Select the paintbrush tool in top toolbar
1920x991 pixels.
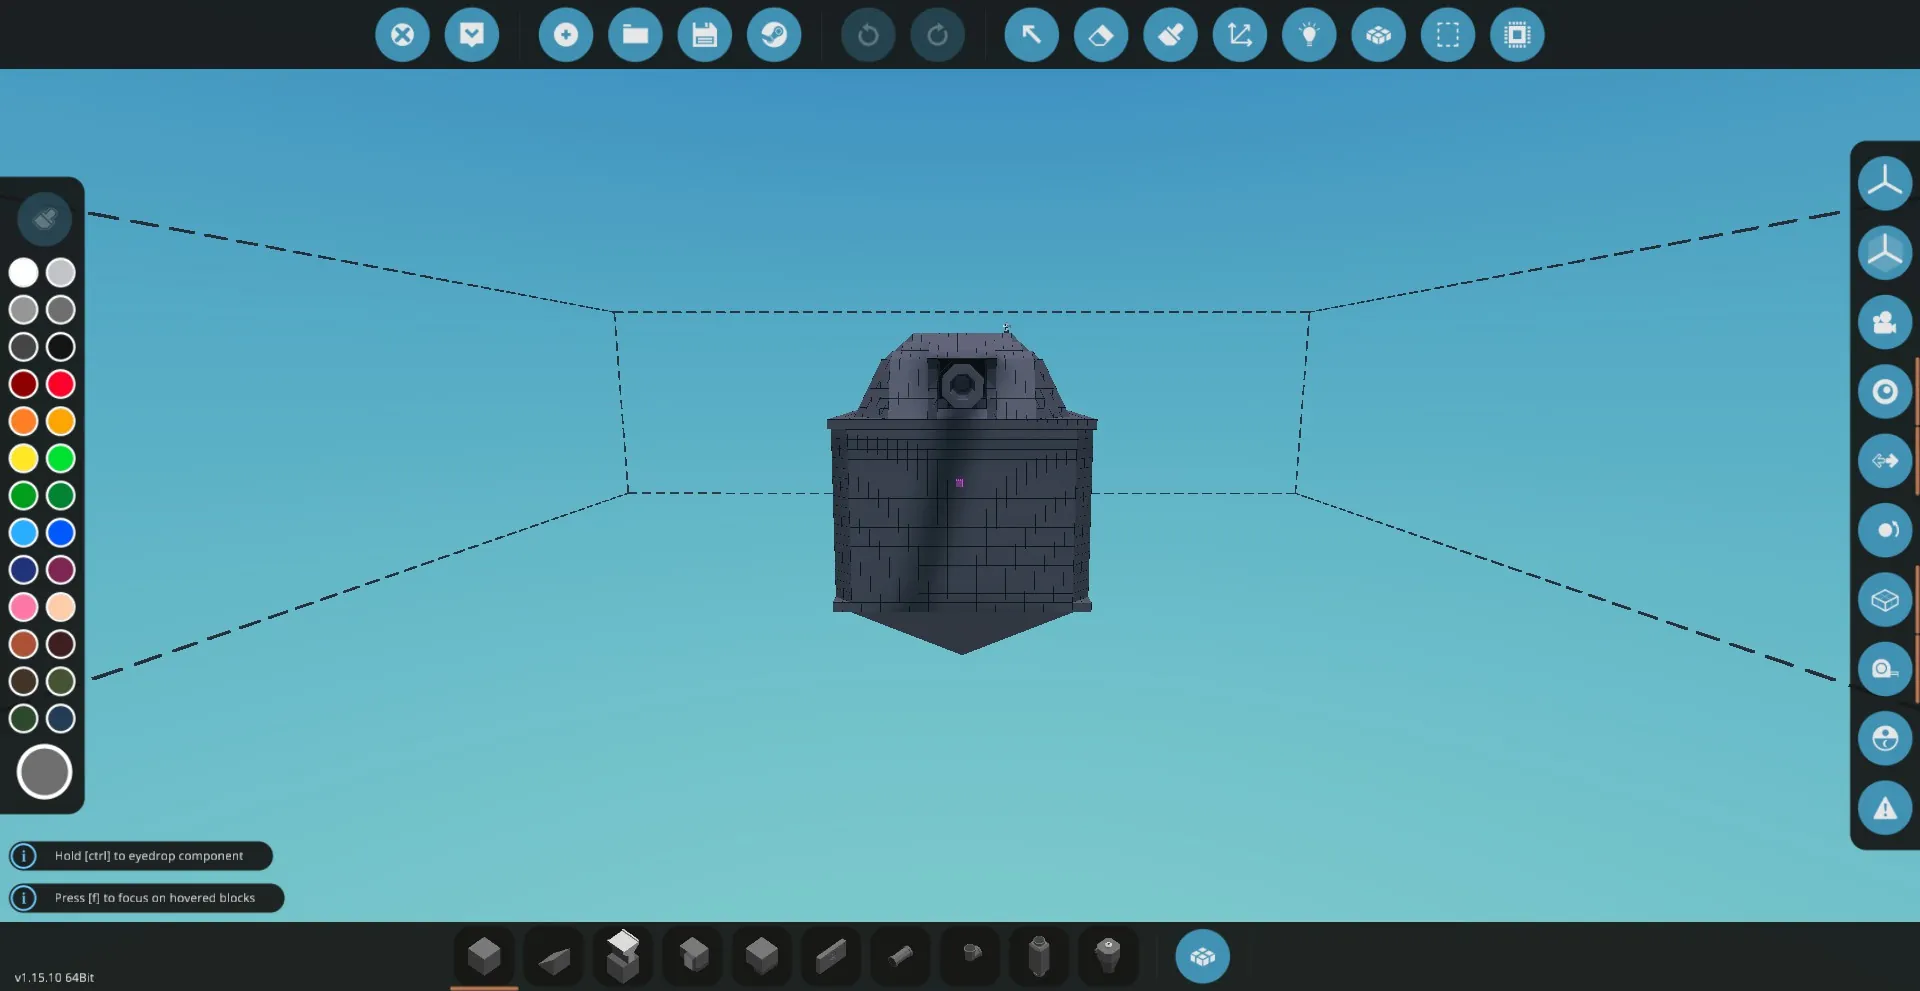pyautogui.click(x=1170, y=35)
